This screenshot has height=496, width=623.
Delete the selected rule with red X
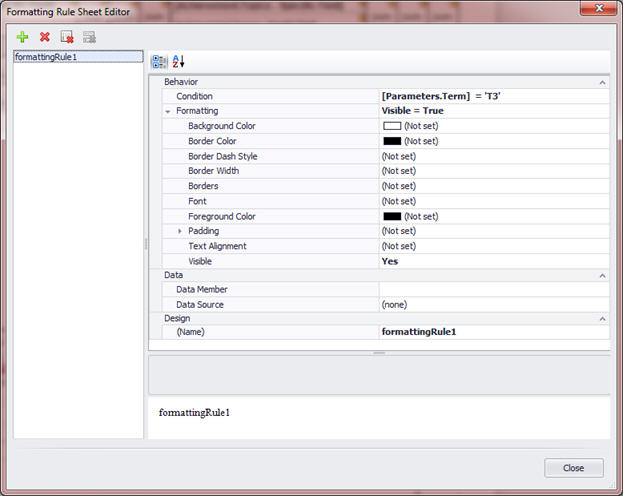tap(45, 37)
